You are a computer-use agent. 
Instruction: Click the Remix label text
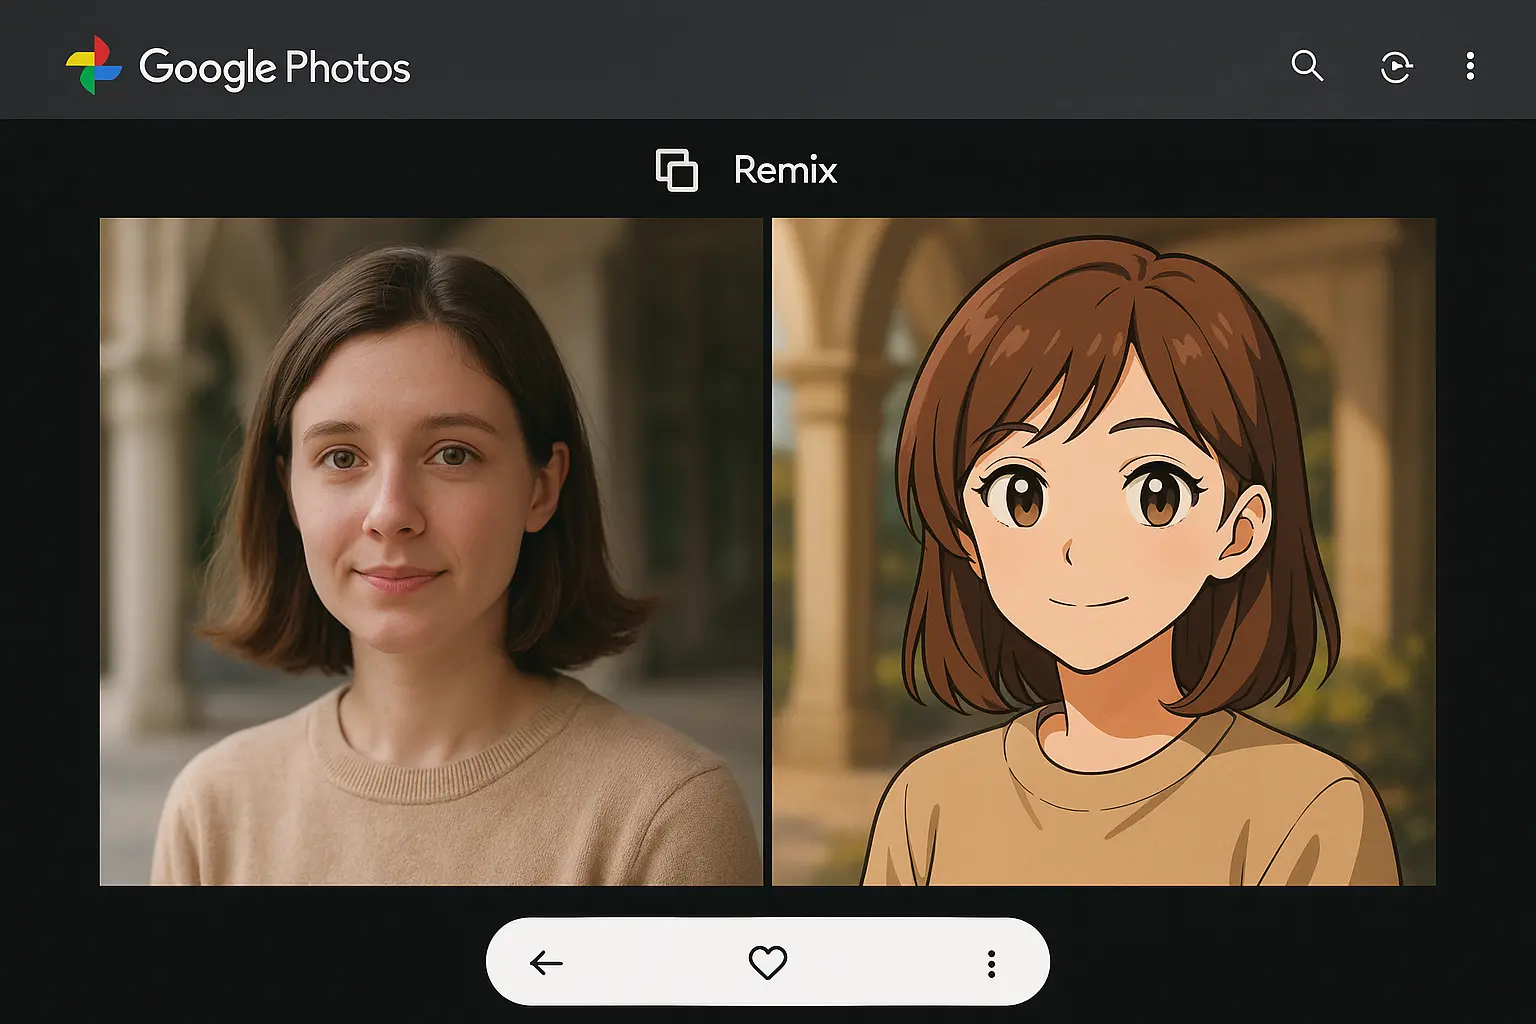click(785, 170)
